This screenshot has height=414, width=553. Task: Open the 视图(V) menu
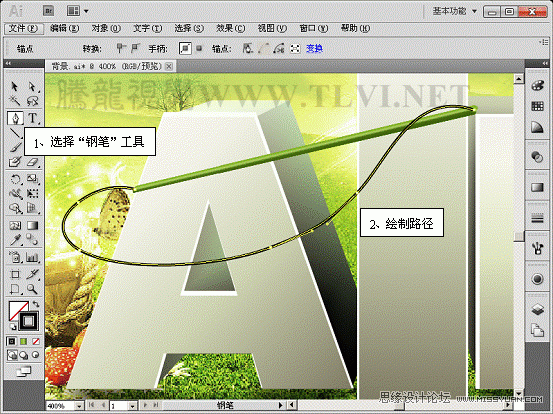click(272, 29)
